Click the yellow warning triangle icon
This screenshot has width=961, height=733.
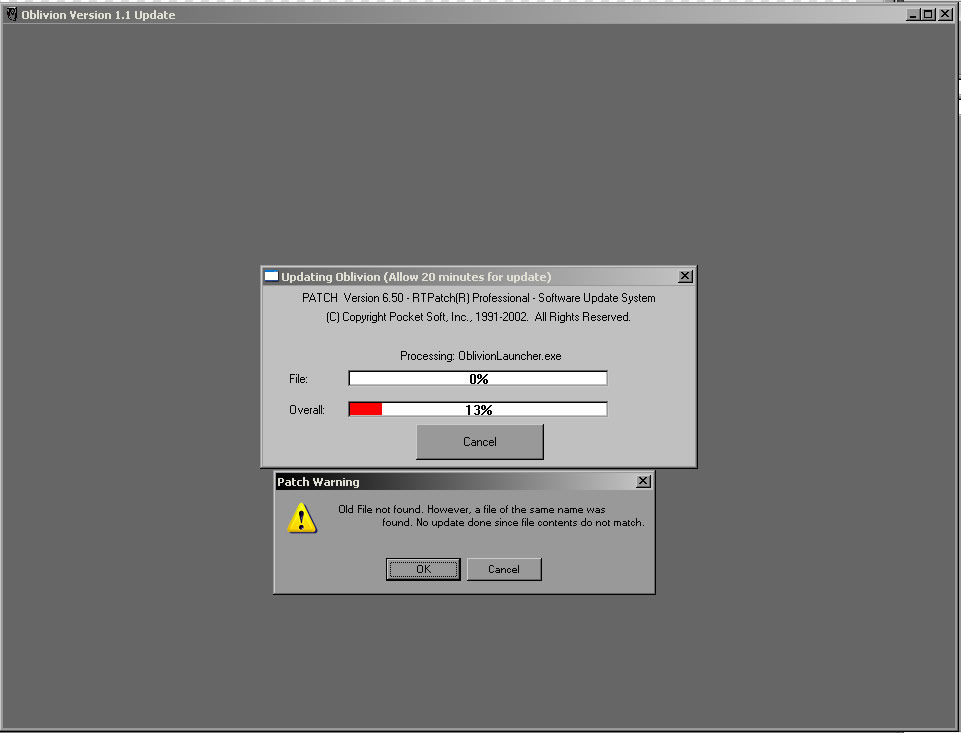(302, 518)
